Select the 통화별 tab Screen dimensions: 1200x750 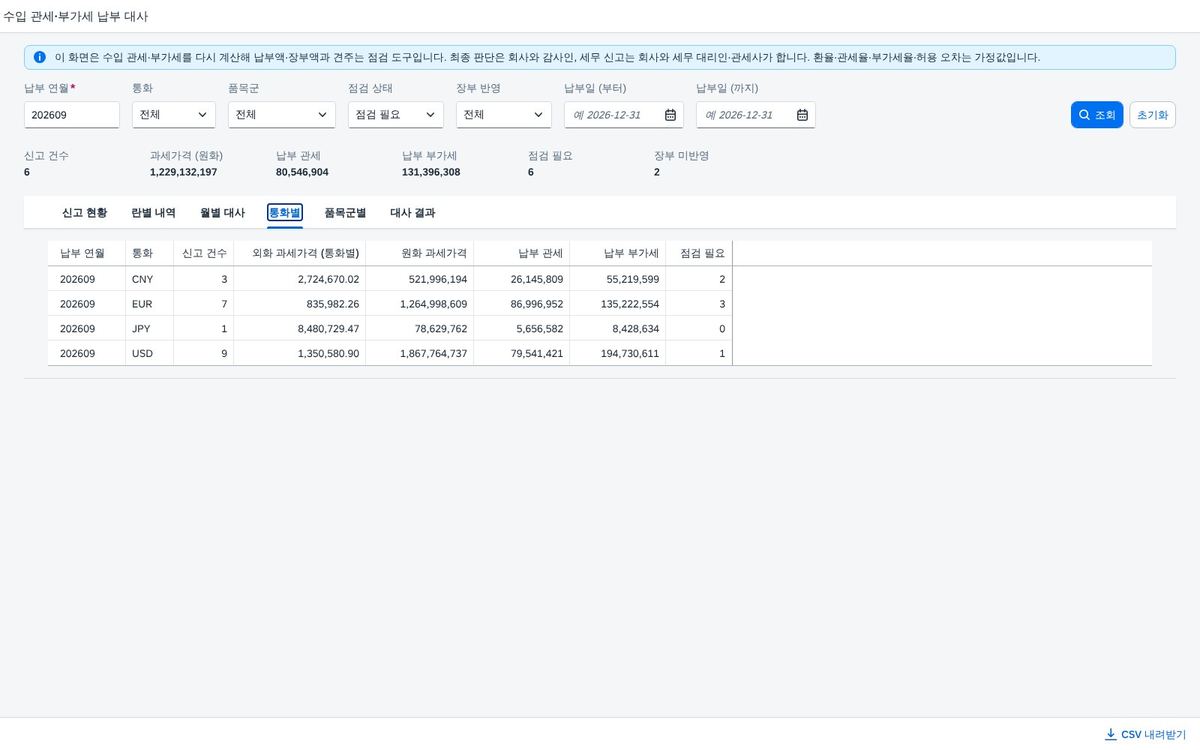(x=285, y=213)
